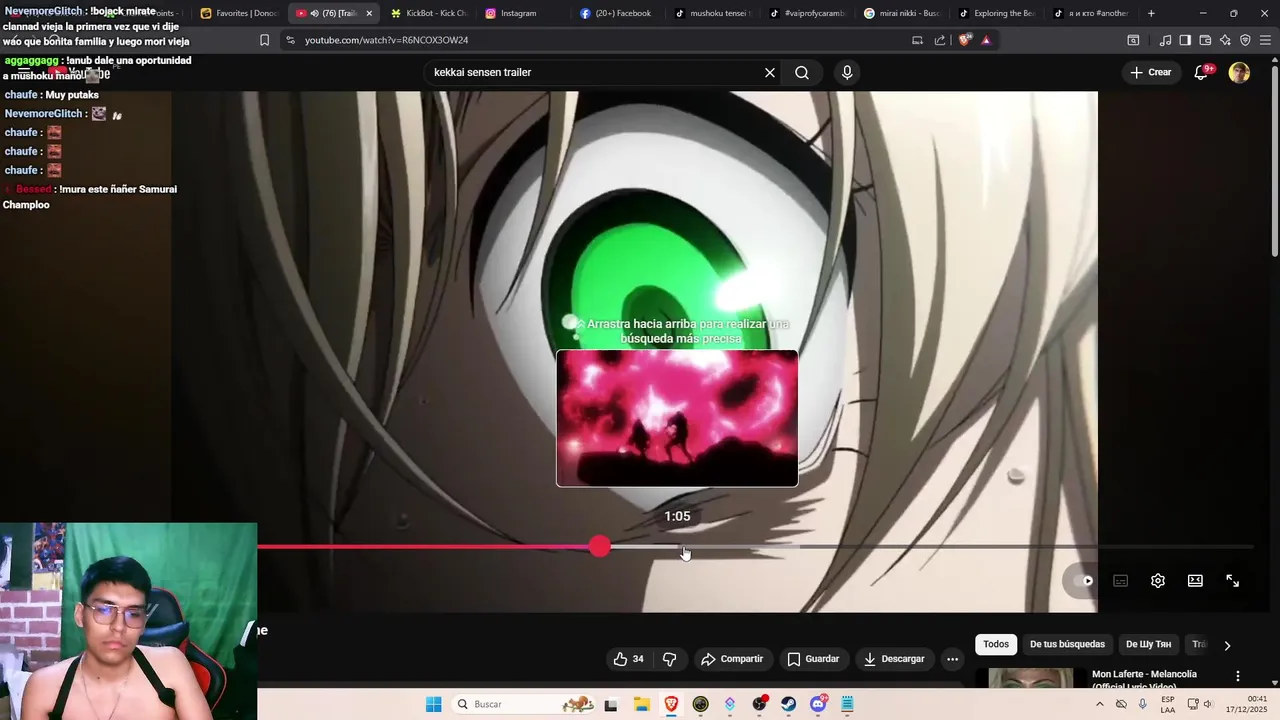Open File Explorer from taskbar

pos(642,704)
